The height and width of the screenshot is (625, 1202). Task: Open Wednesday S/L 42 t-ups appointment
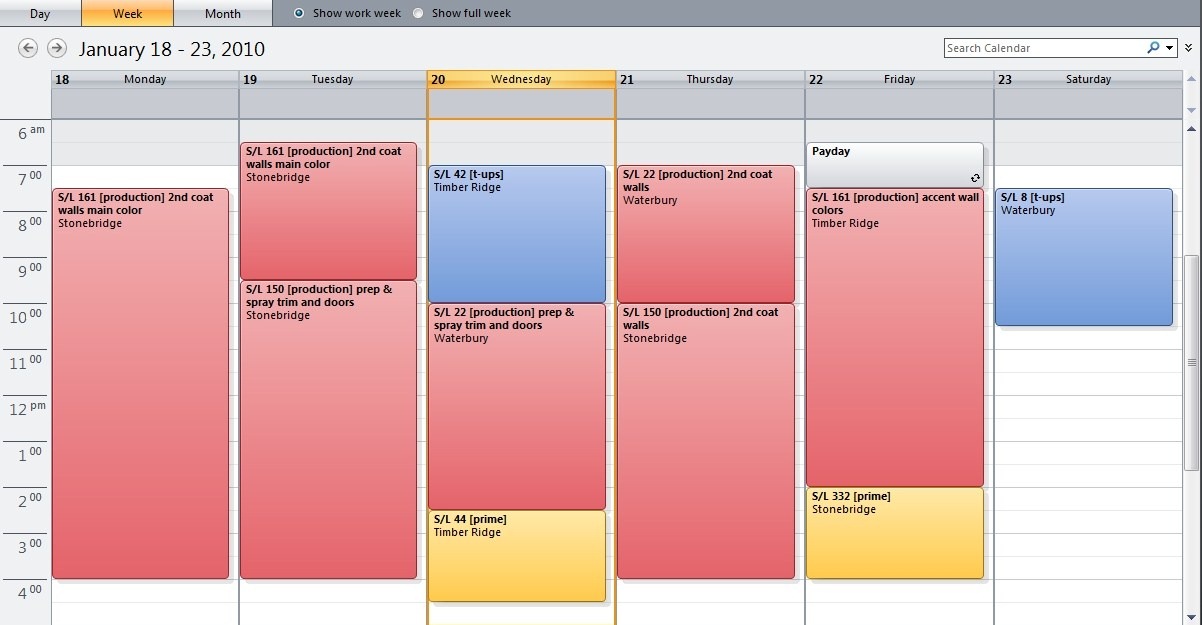(x=517, y=234)
